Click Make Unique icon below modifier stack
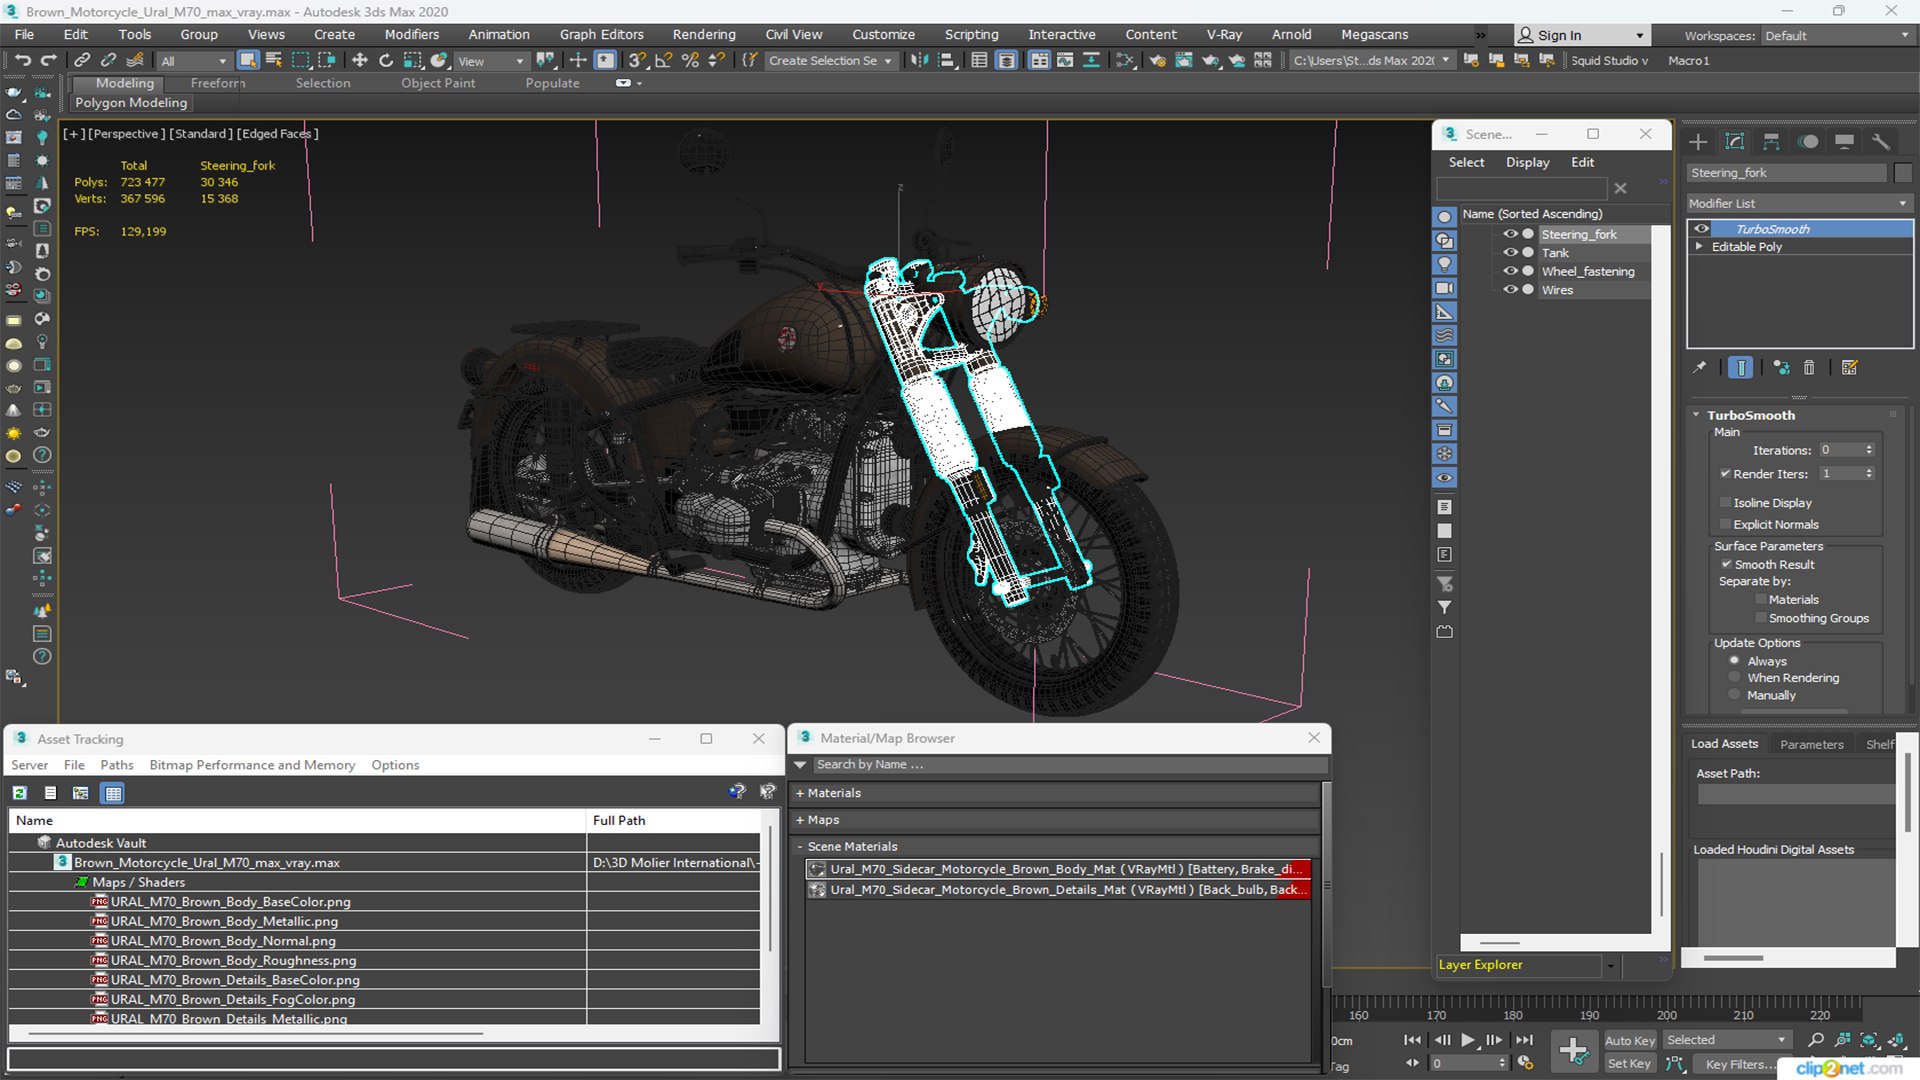Screen dimensions: 1920x1080 point(1781,368)
